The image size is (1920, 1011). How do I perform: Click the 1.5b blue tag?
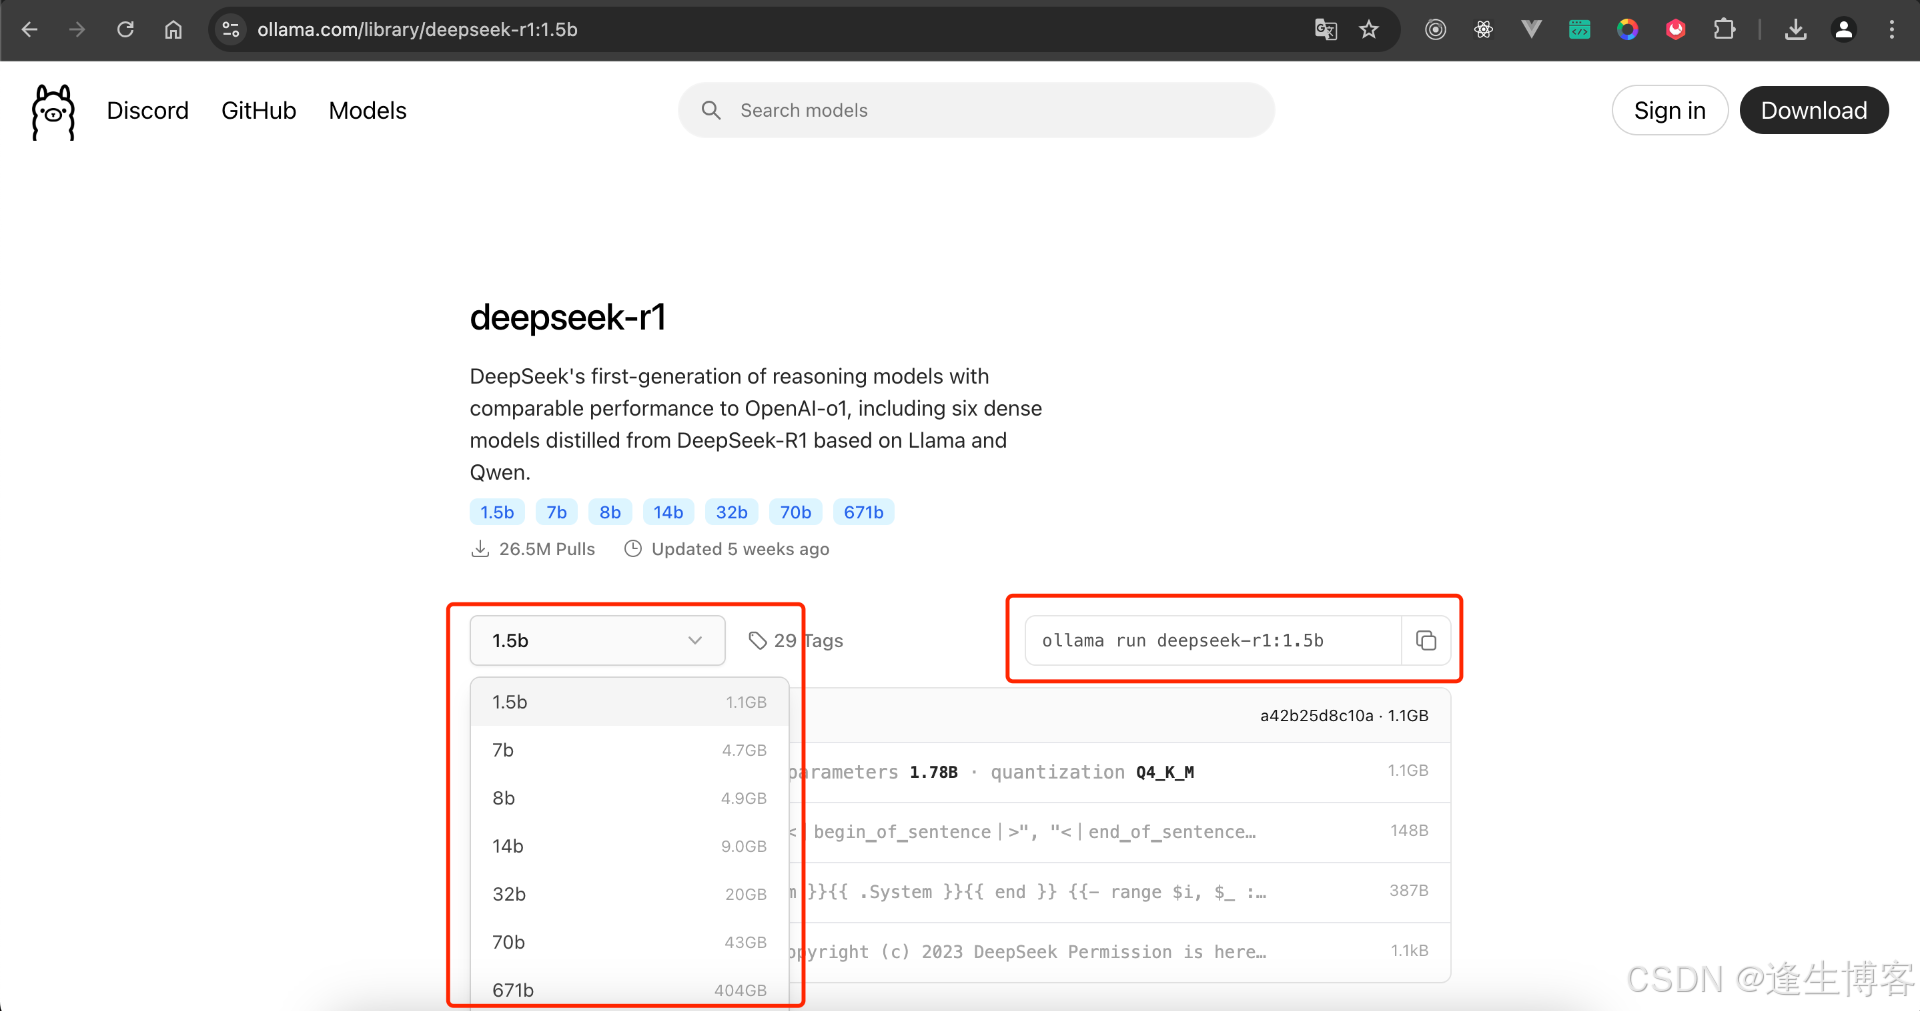click(497, 512)
